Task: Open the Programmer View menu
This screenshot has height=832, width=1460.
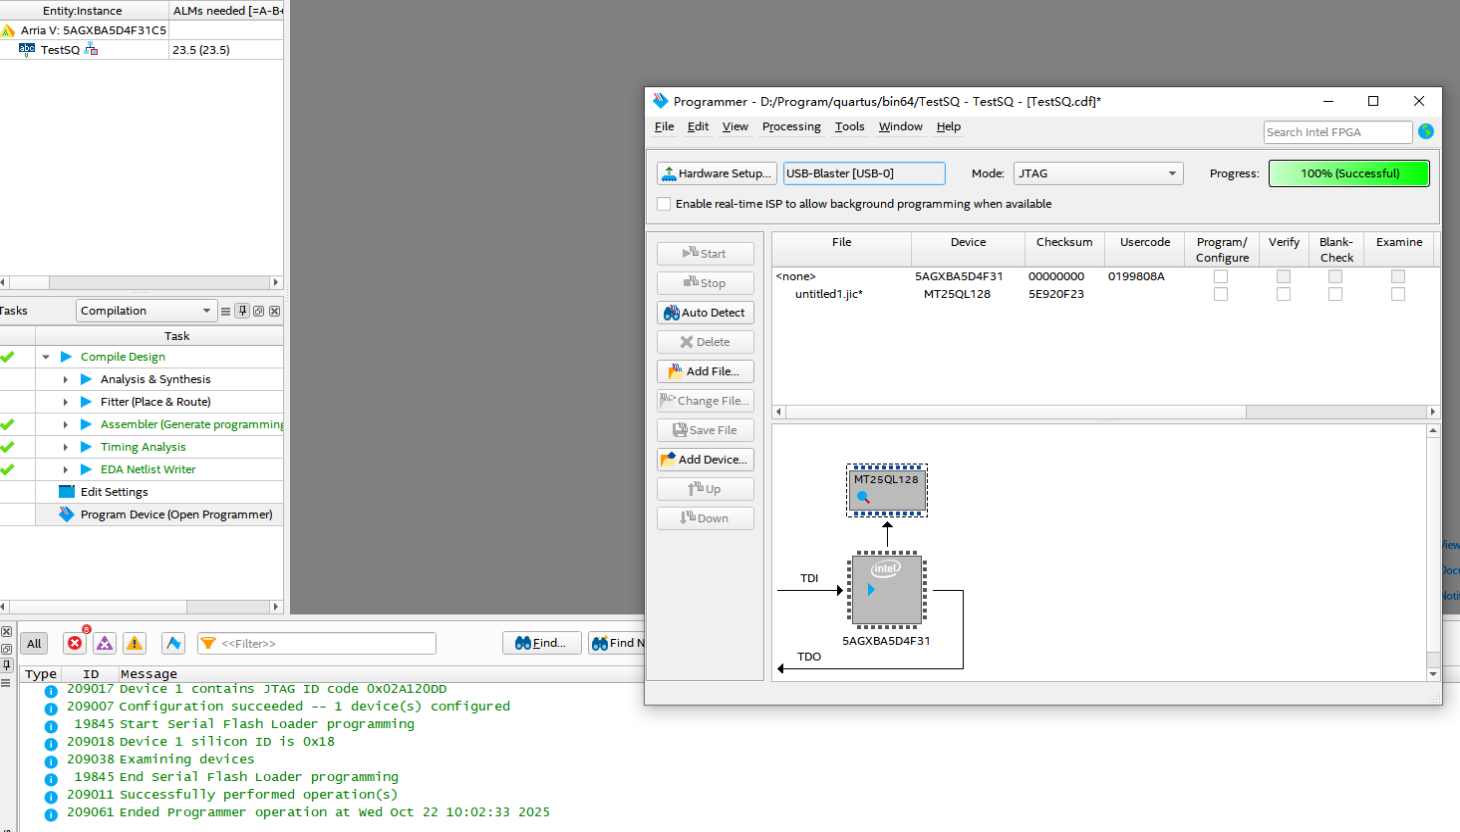Action: coord(735,127)
